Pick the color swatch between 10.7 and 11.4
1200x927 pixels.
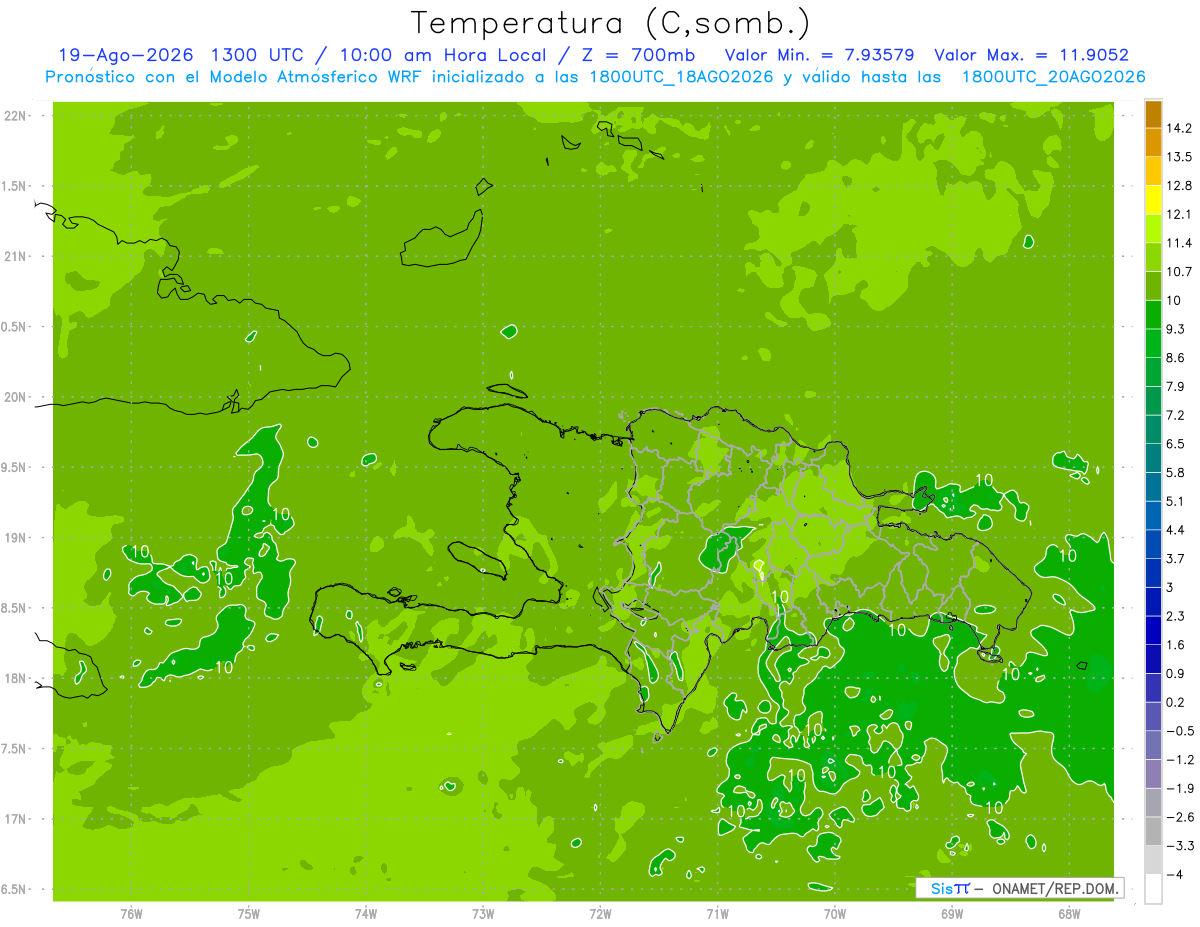click(1153, 257)
